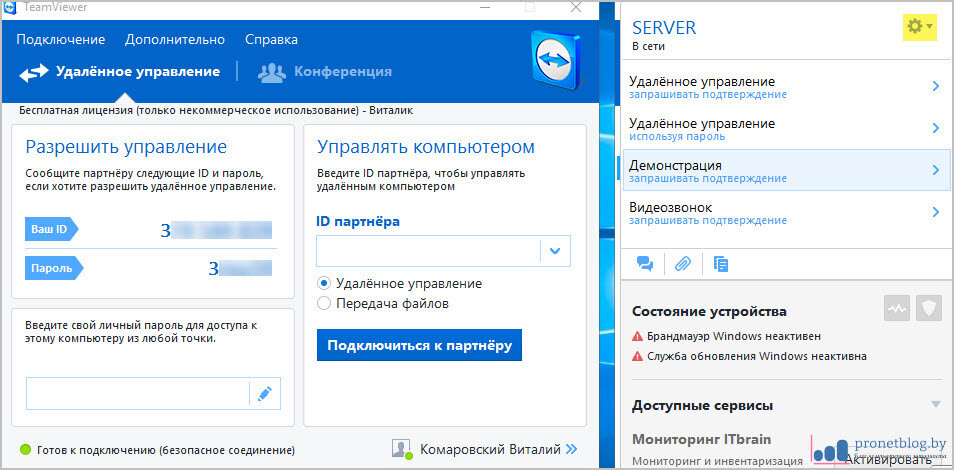Open the Справка menu
954x470 pixels.
tap(271, 40)
